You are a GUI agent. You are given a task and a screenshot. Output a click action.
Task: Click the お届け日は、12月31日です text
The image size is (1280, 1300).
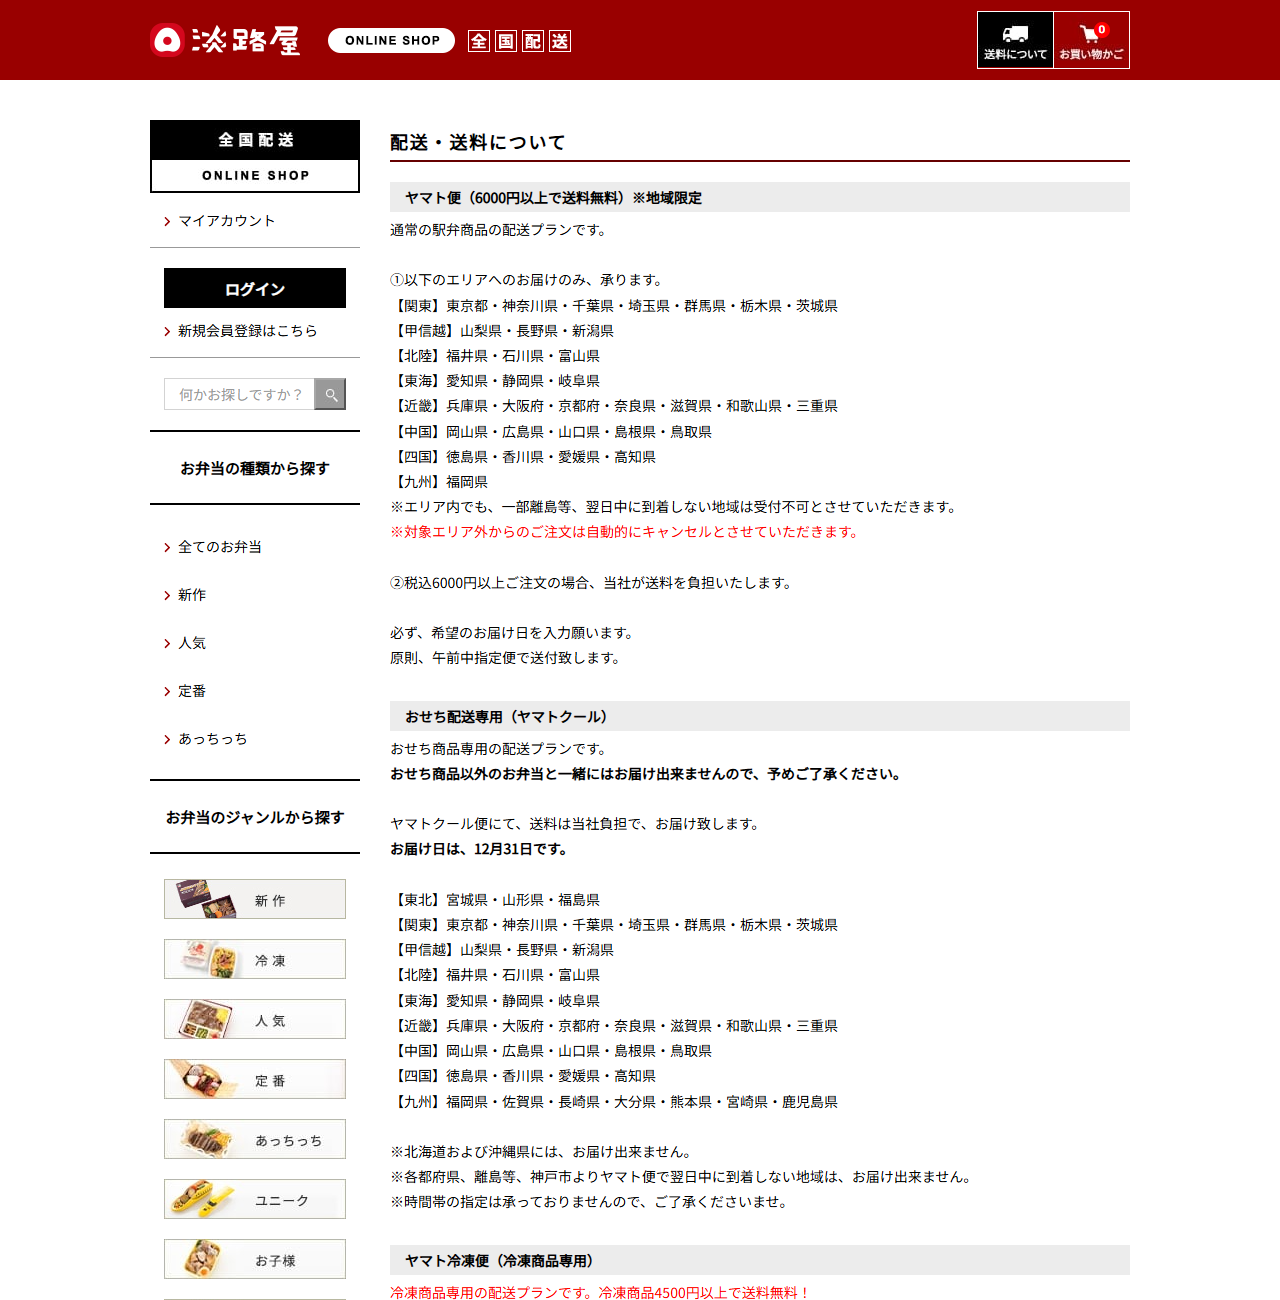point(479,849)
